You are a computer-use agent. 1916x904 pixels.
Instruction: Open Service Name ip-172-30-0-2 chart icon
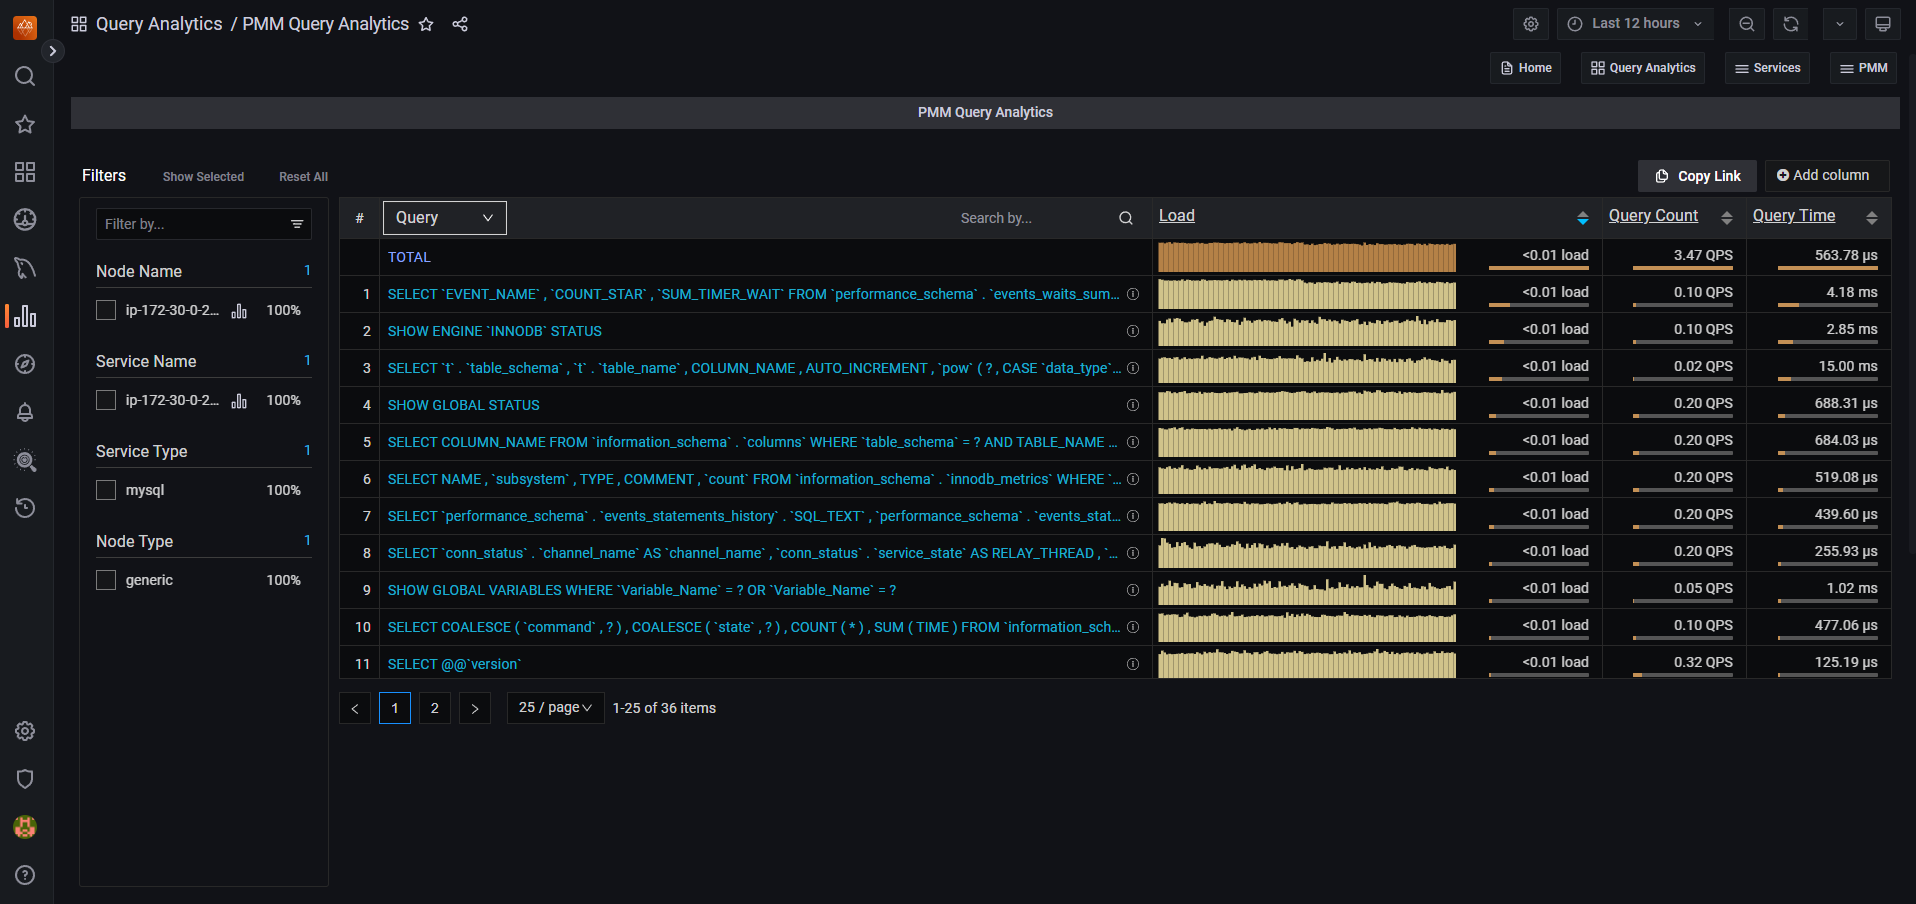[239, 401]
